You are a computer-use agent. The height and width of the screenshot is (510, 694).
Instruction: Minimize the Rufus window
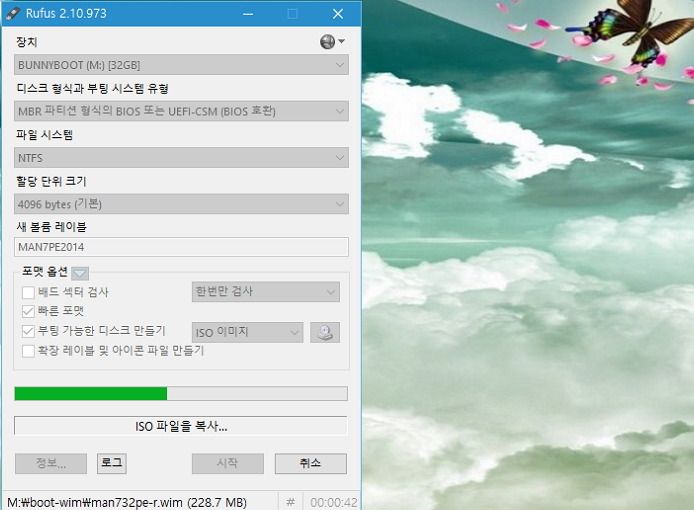tap(248, 14)
